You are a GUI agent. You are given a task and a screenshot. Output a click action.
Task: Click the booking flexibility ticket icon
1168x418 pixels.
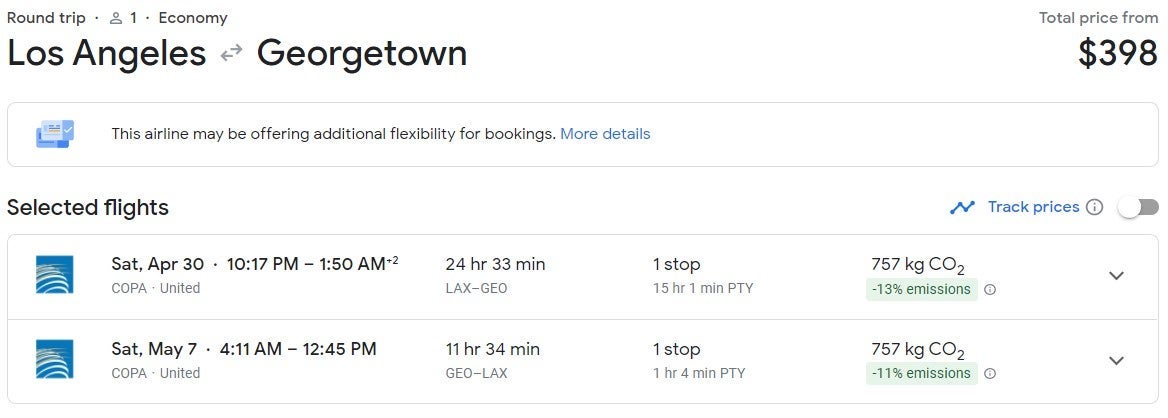[x=55, y=134]
